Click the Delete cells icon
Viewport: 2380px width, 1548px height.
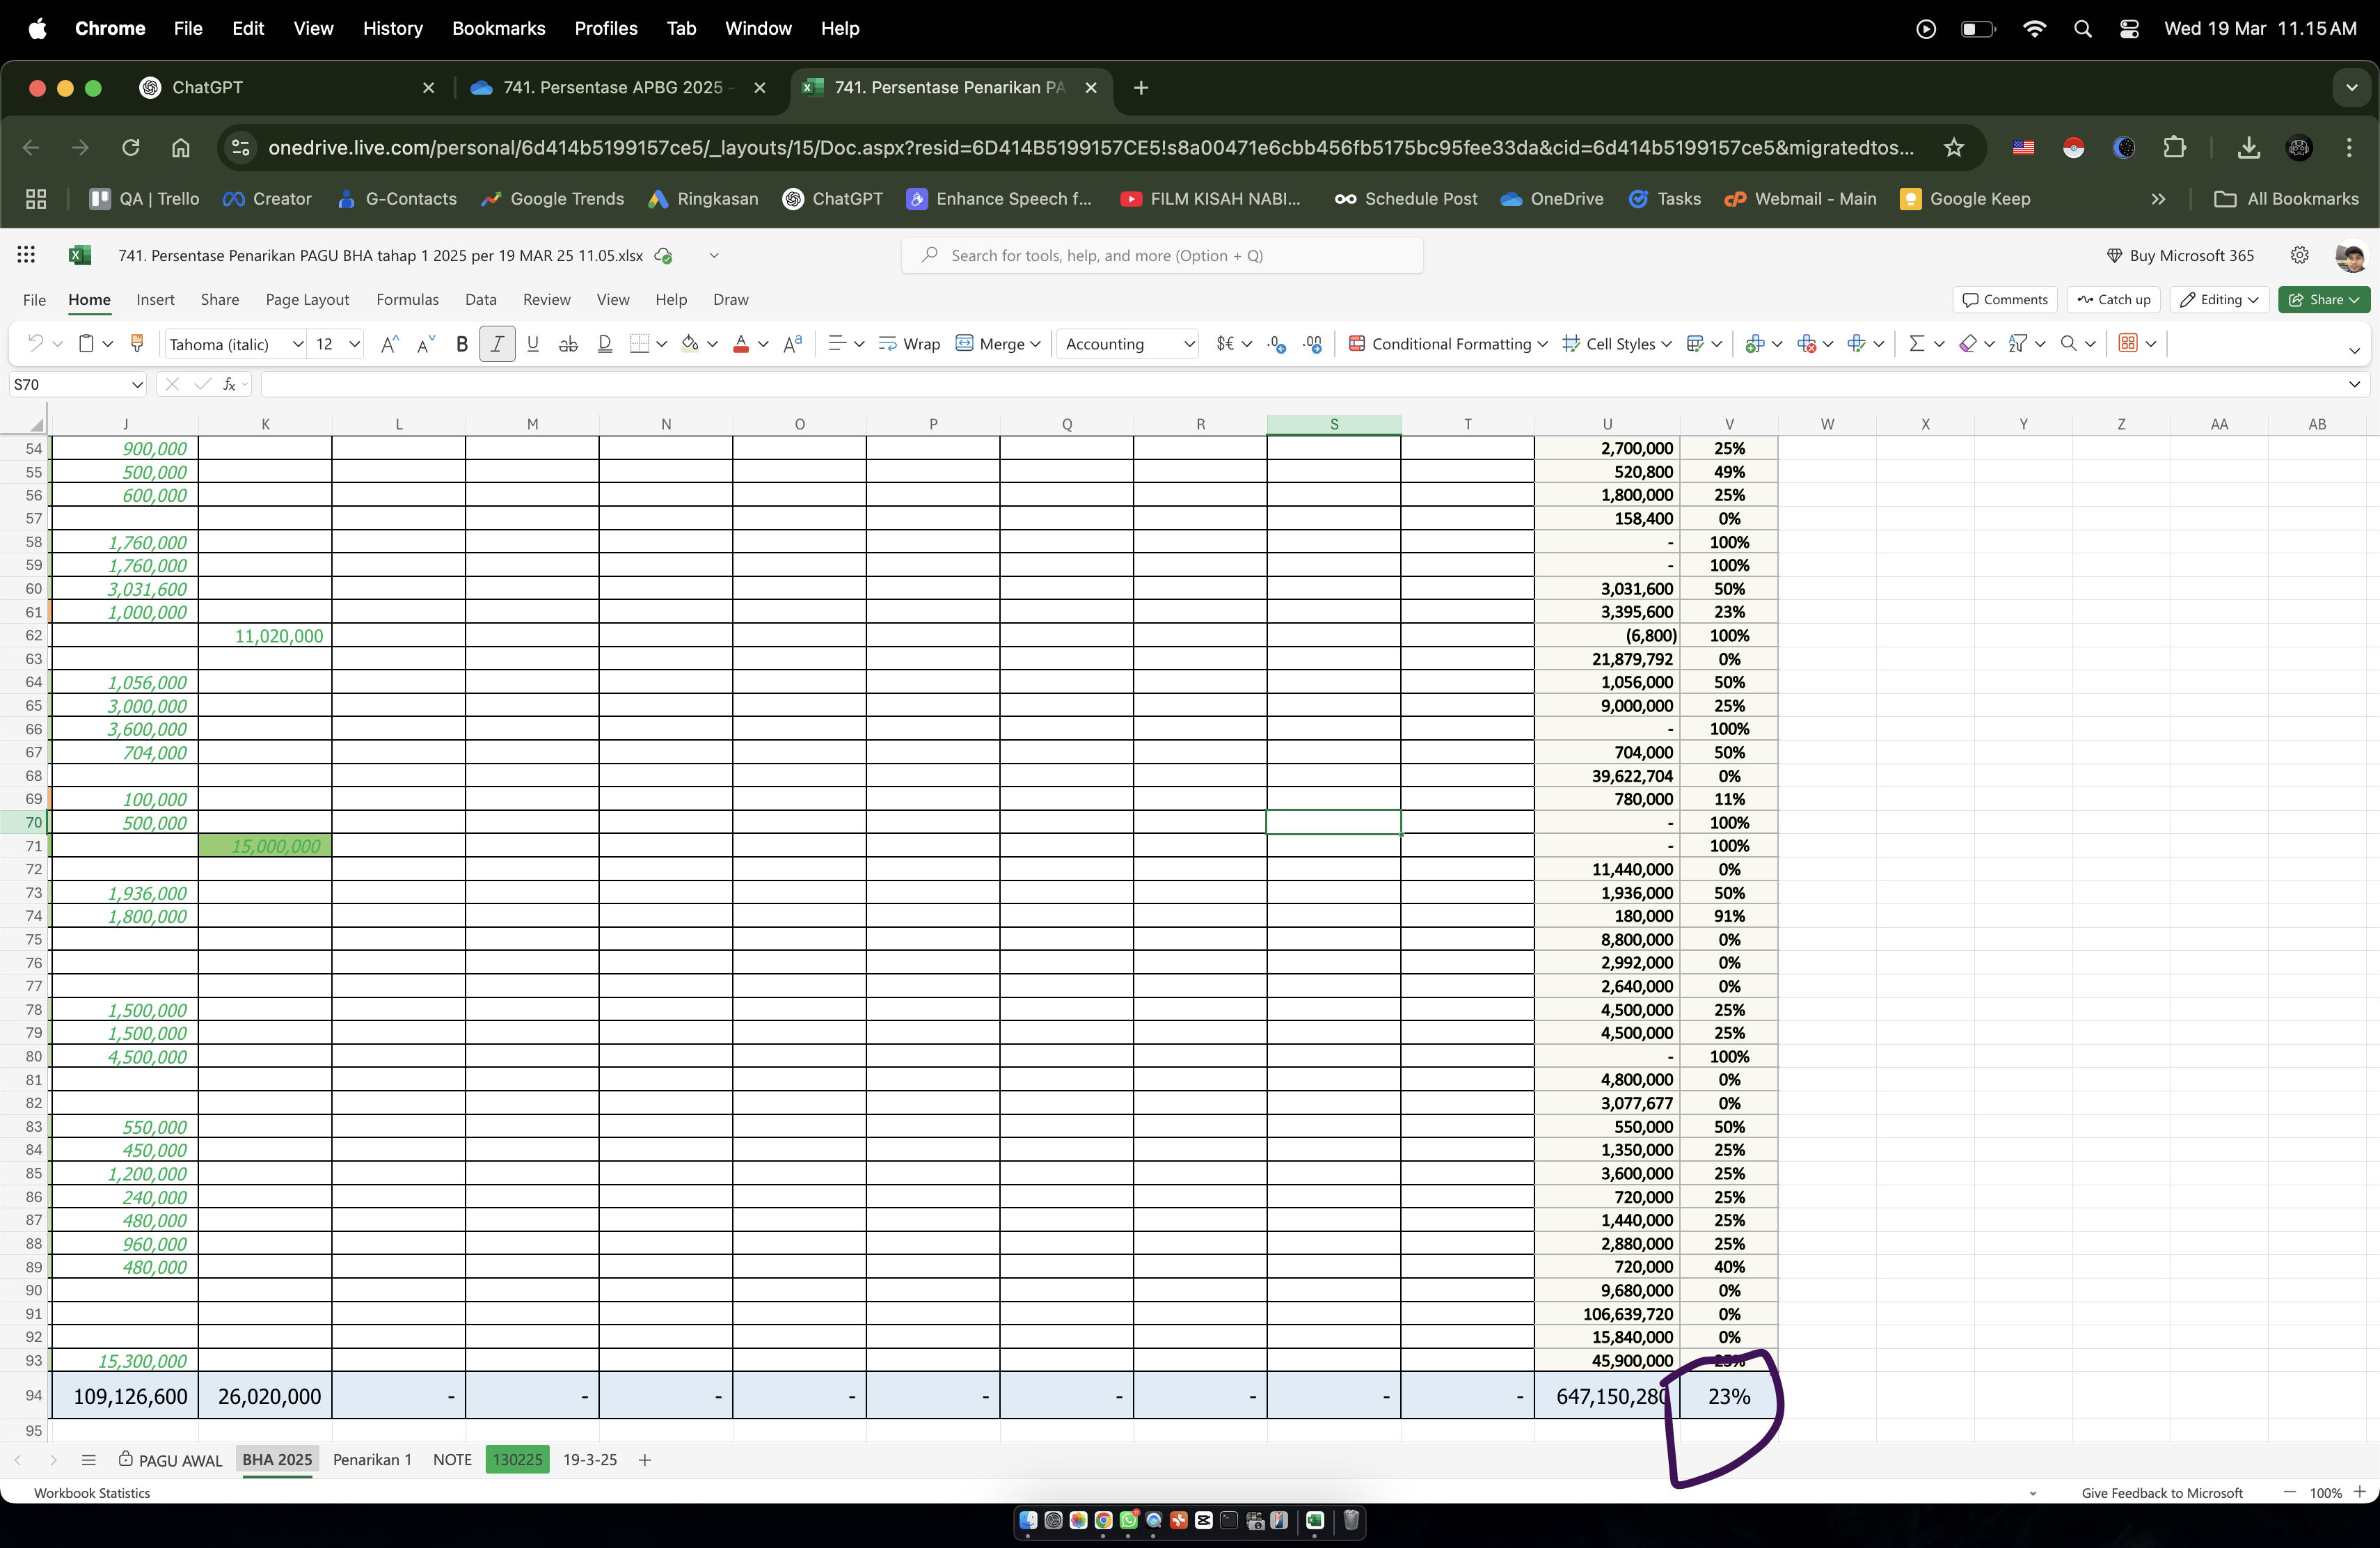(x=1806, y=344)
